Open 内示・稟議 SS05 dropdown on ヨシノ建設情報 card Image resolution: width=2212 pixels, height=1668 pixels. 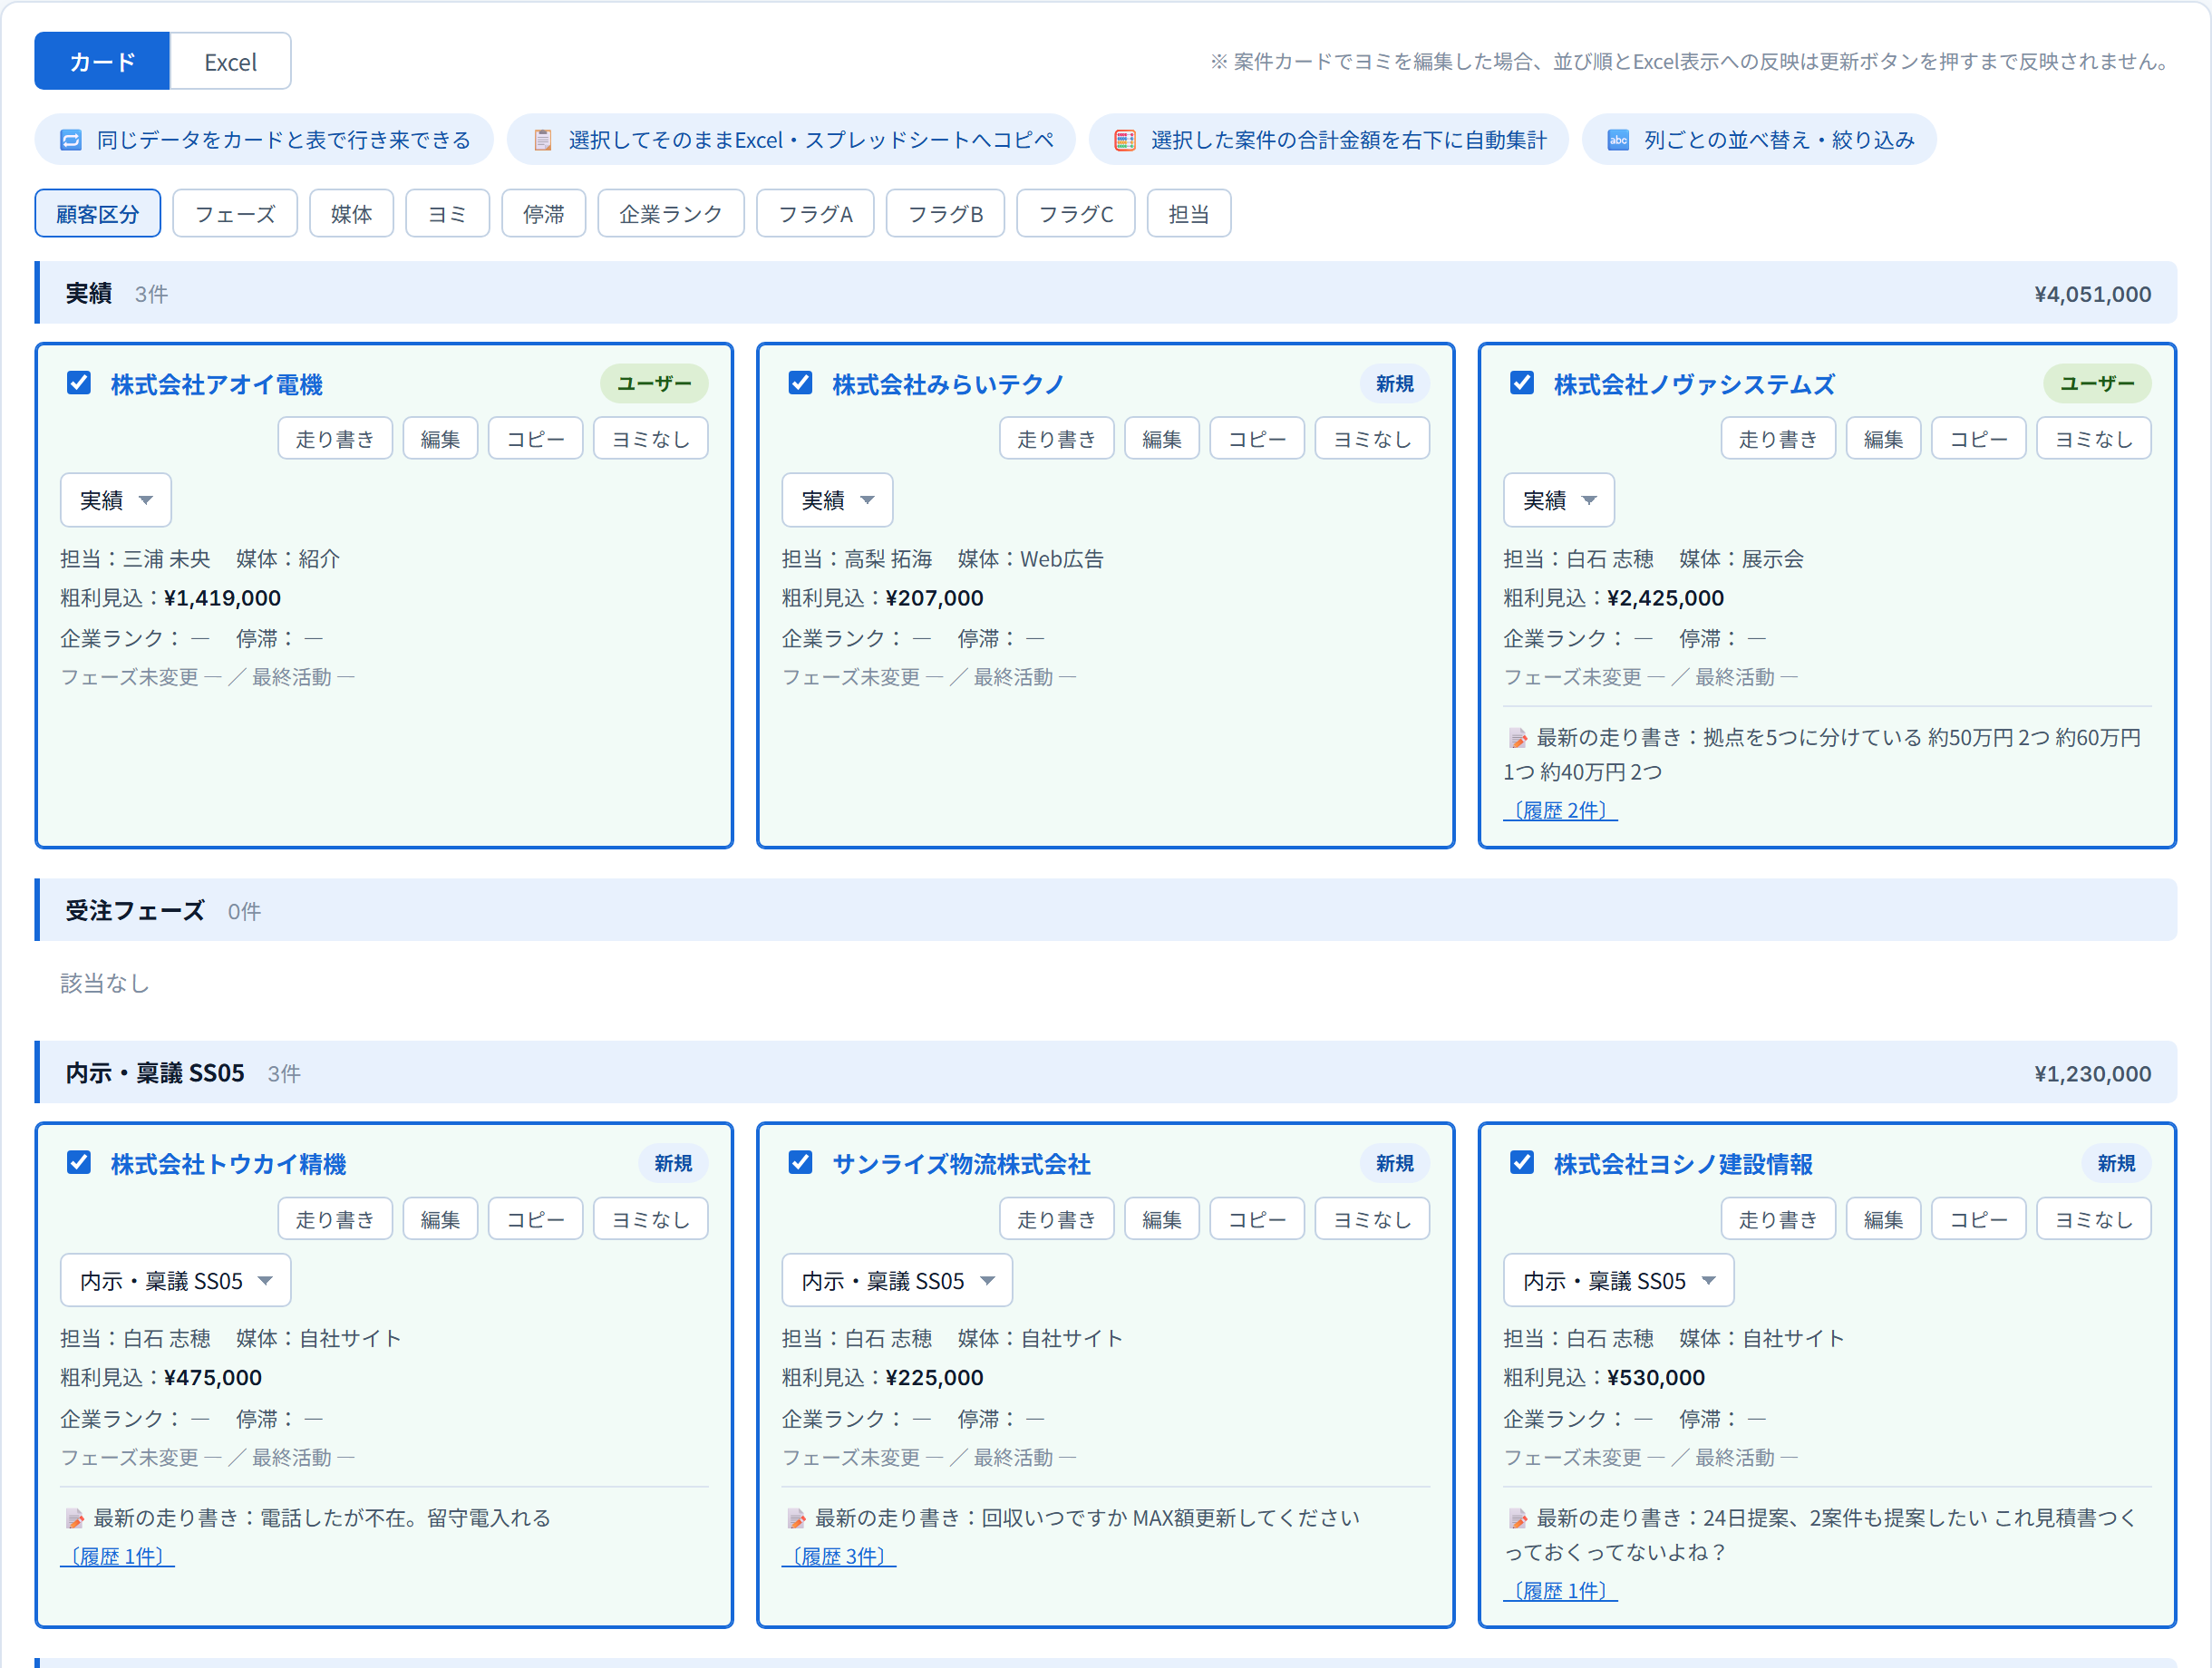tap(1619, 1281)
